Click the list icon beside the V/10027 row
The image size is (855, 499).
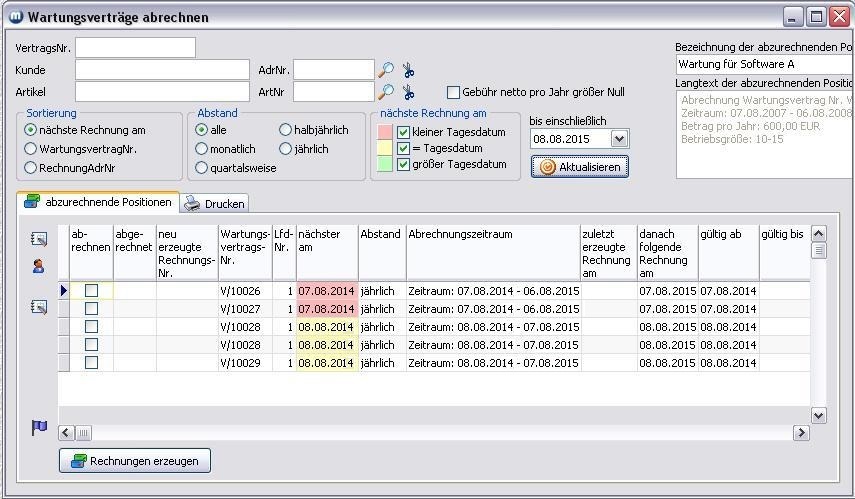click(39, 308)
